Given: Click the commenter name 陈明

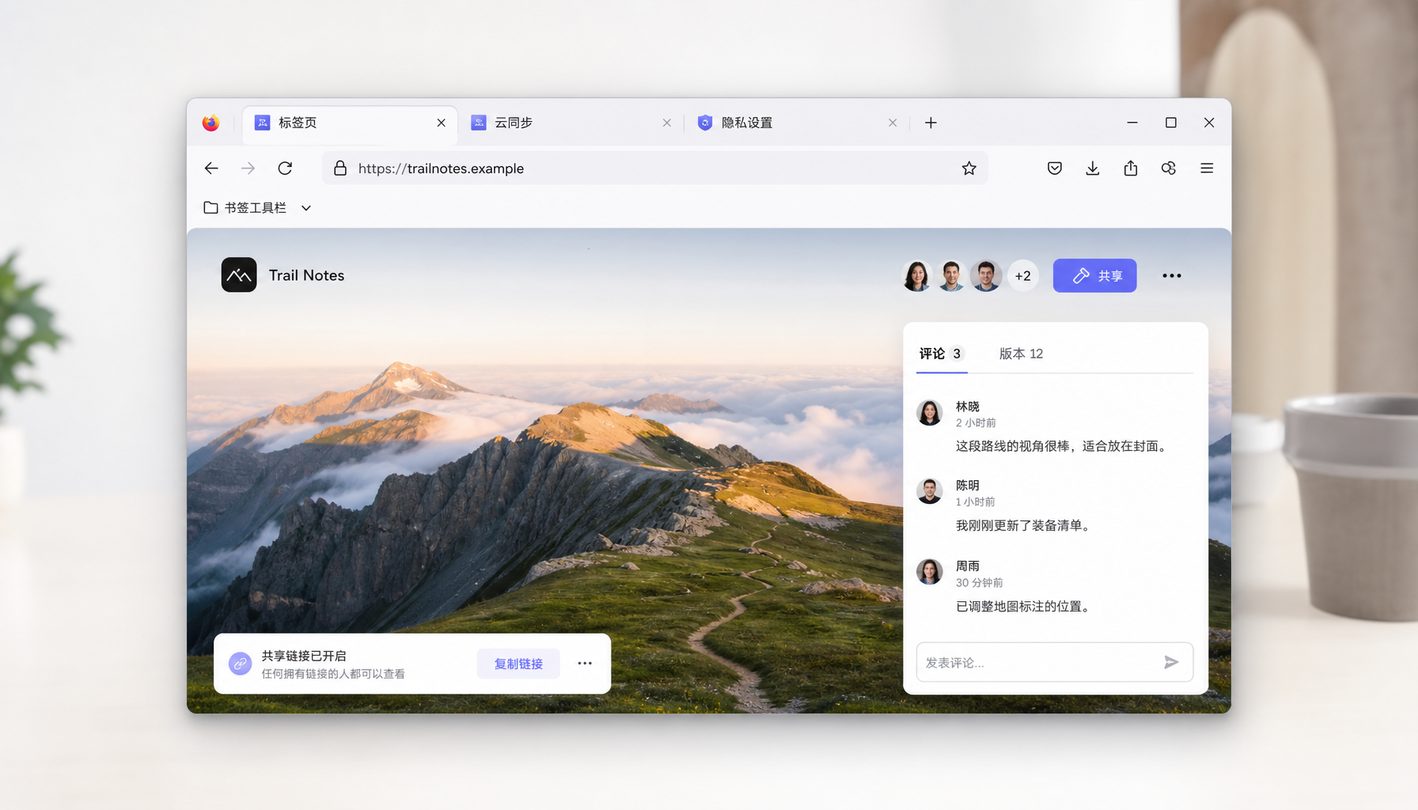Looking at the screenshot, I should coord(968,486).
